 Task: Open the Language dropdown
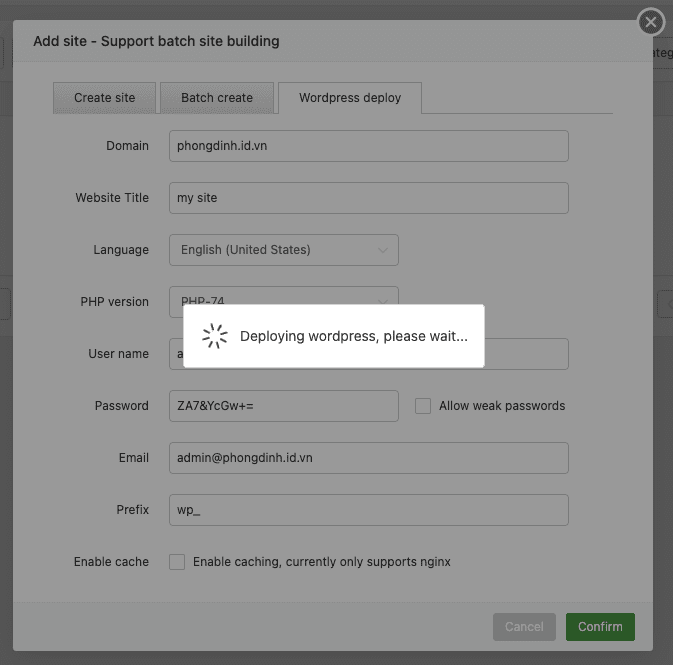coord(284,250)
